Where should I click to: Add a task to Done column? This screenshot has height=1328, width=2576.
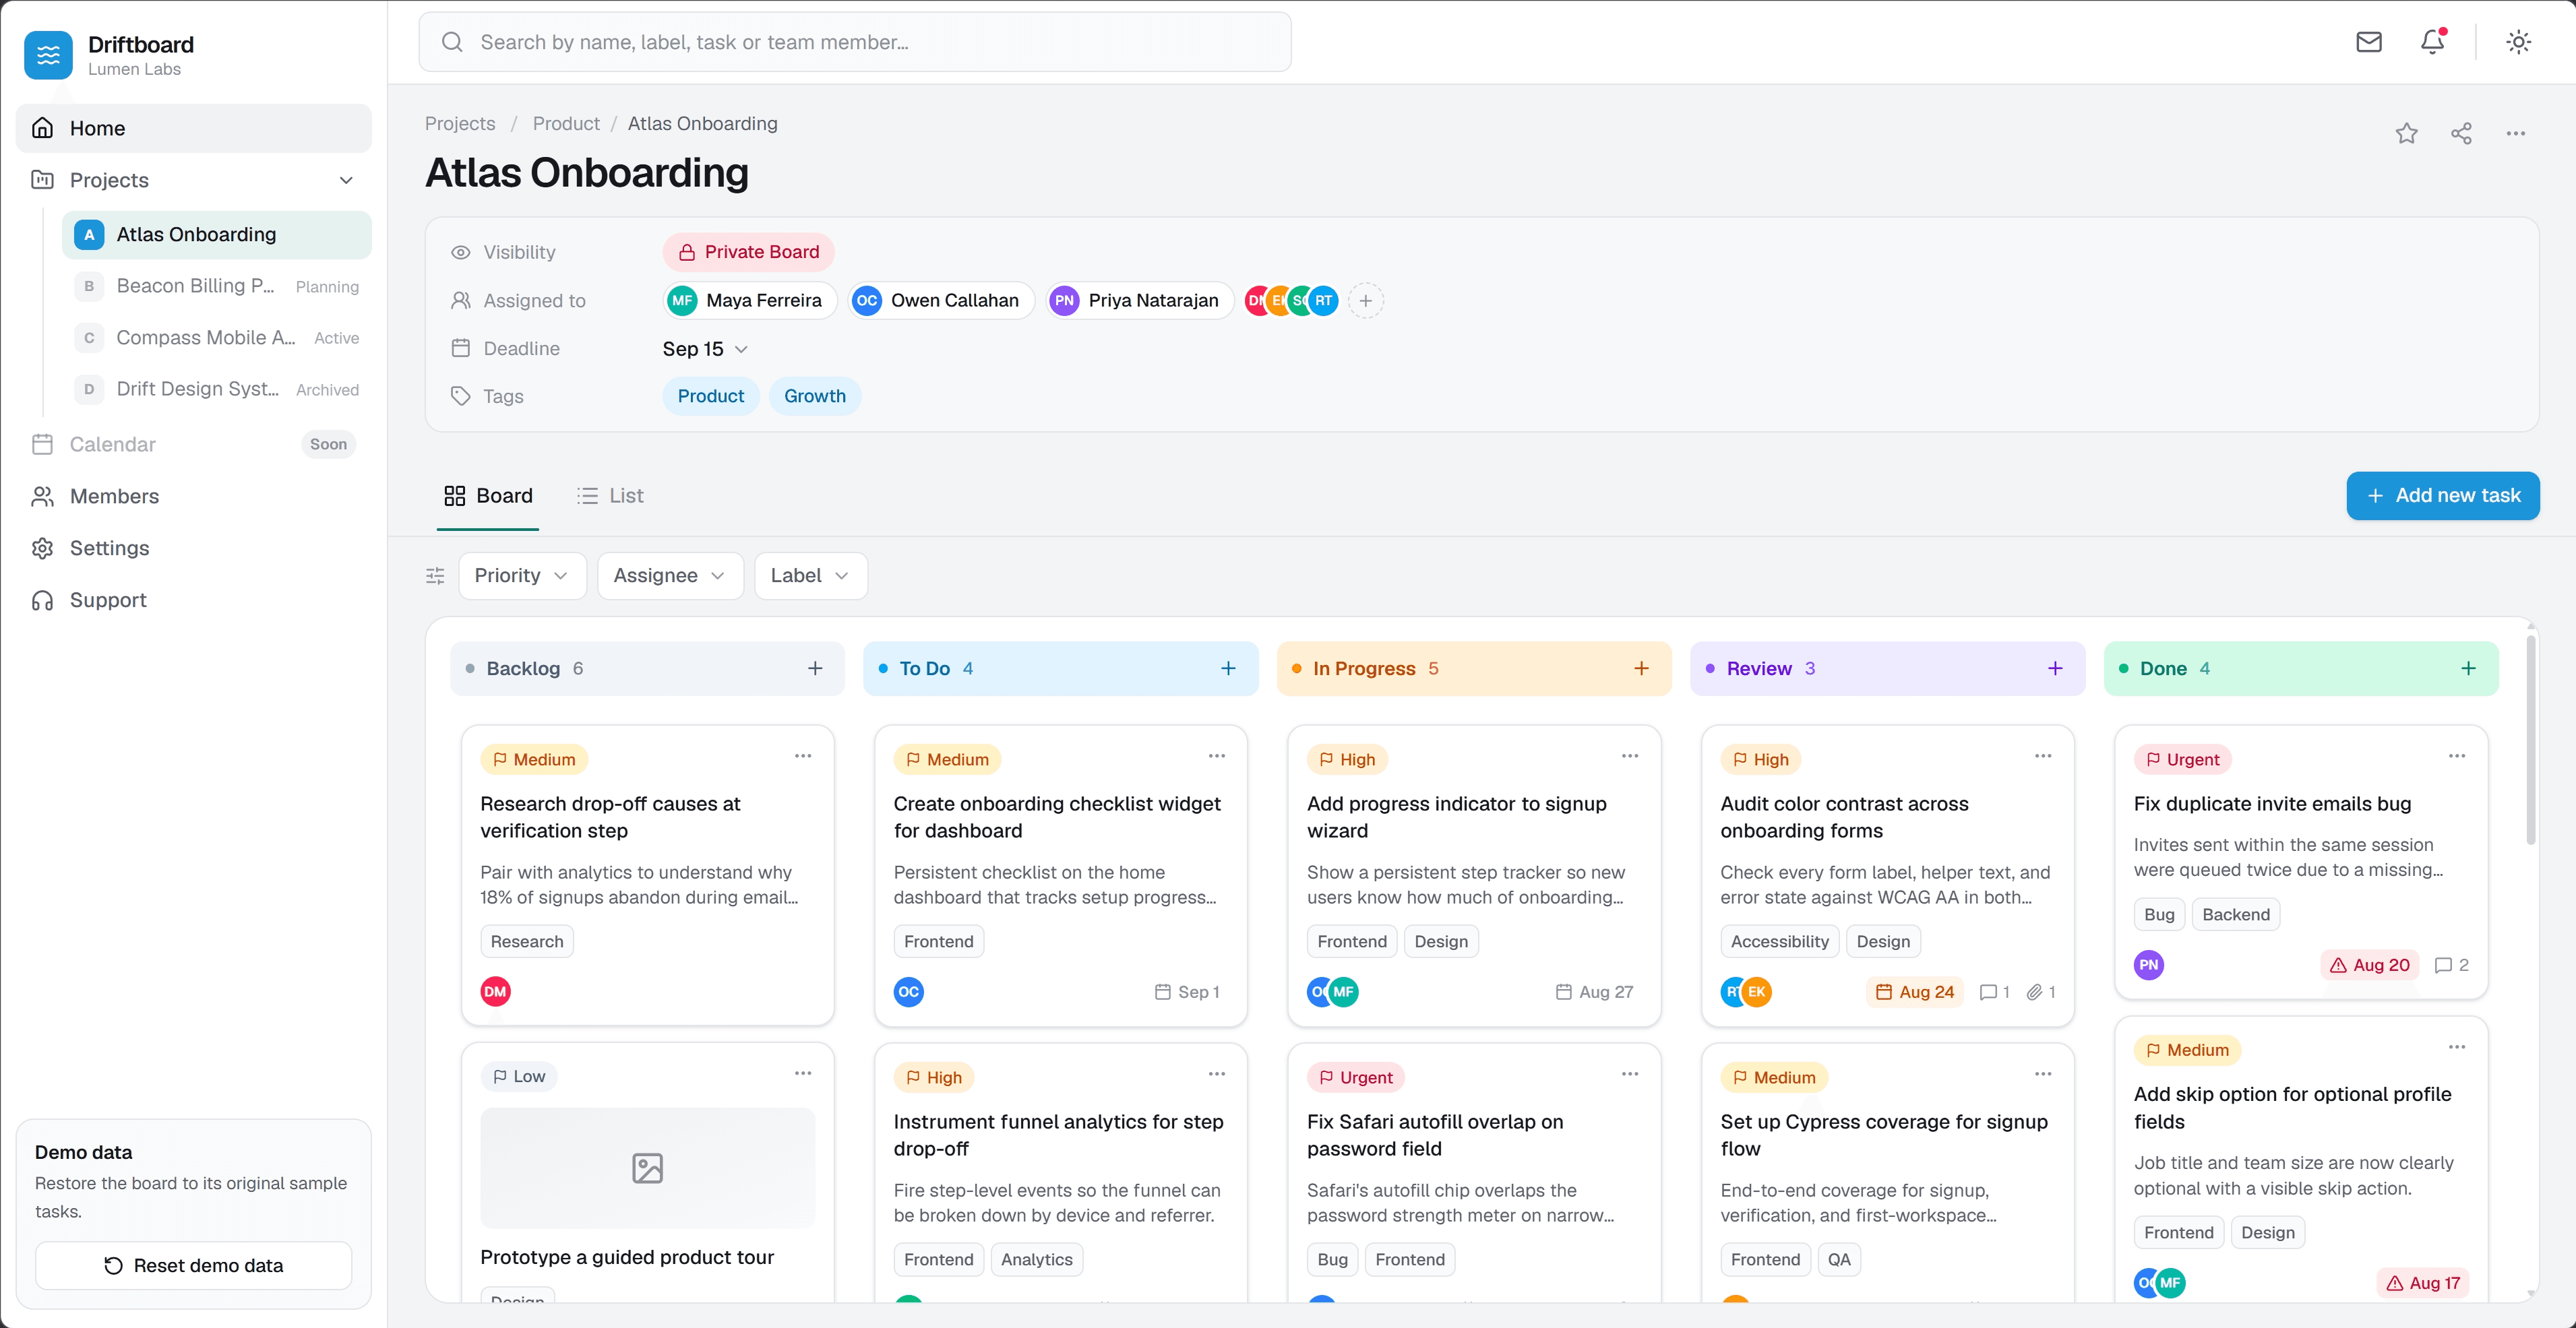(x=2468, y=668)
